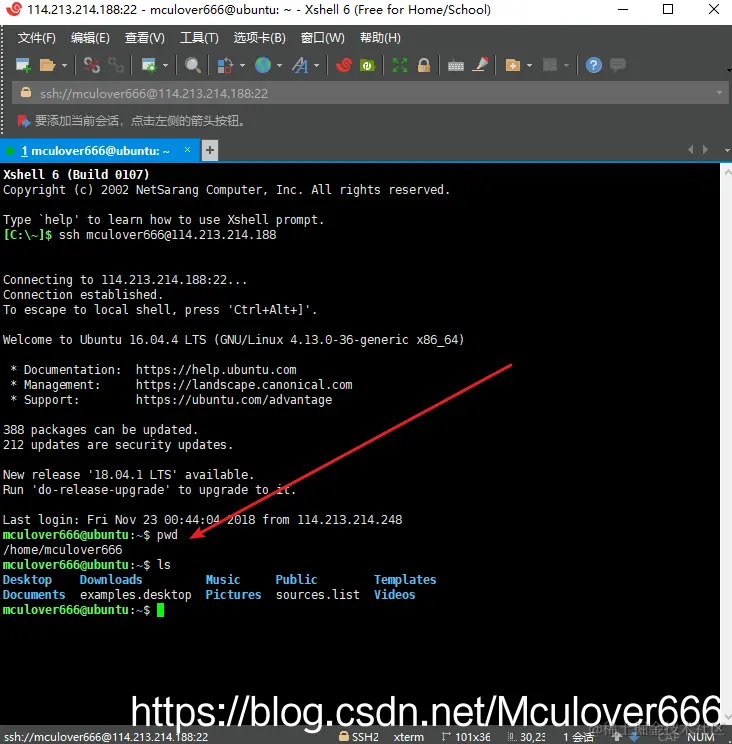Image resolution: width=732 pixels, height=744 pixels.
Task: Click the speech bubble feedback icon
Action: 618,65
